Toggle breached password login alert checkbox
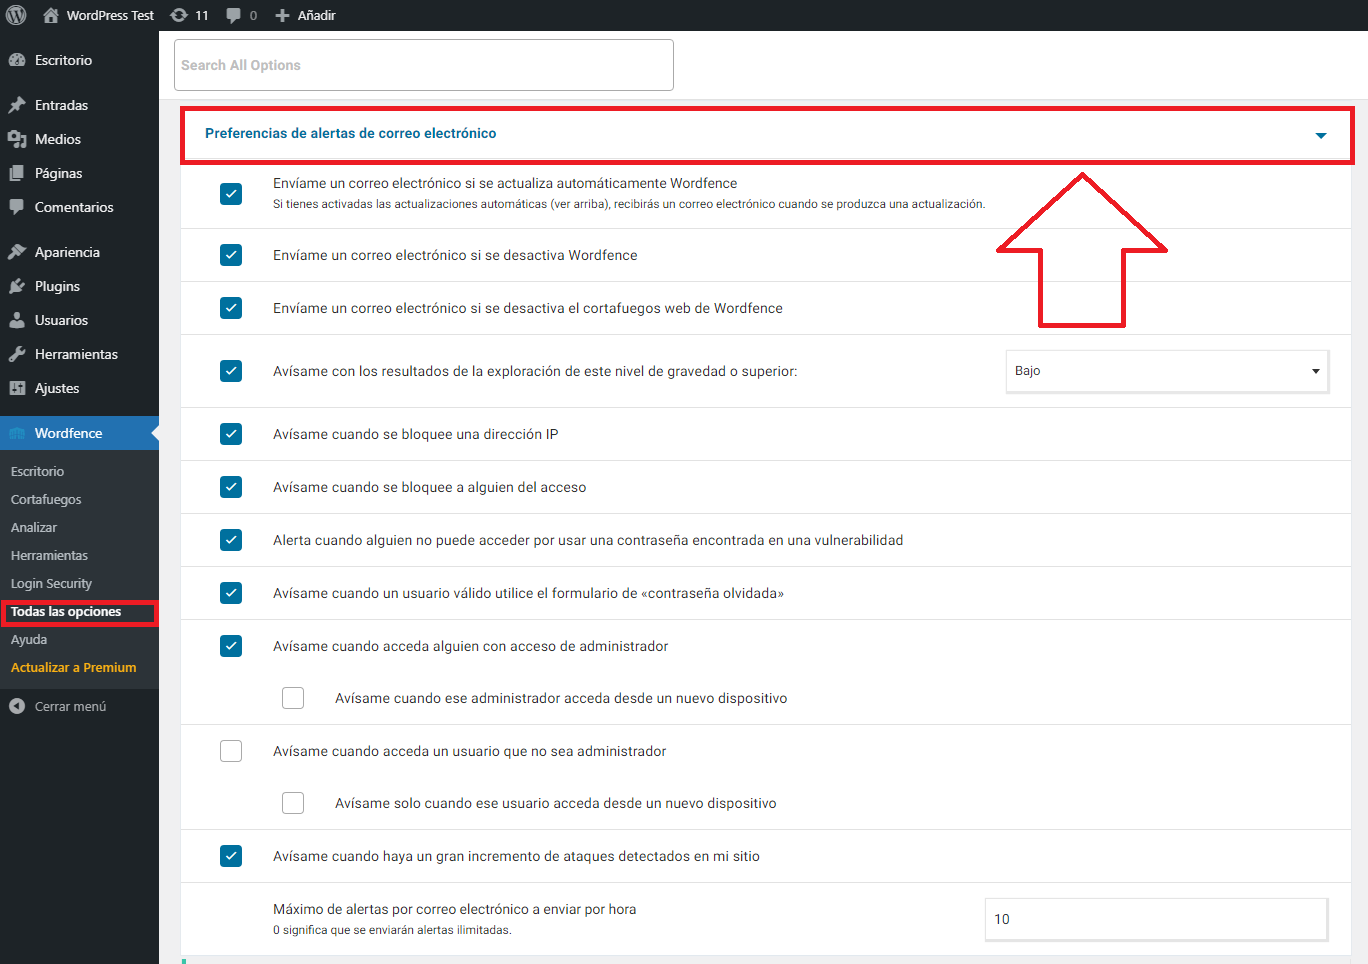This screenshot has width=1368, height=964. pos(231,540)
